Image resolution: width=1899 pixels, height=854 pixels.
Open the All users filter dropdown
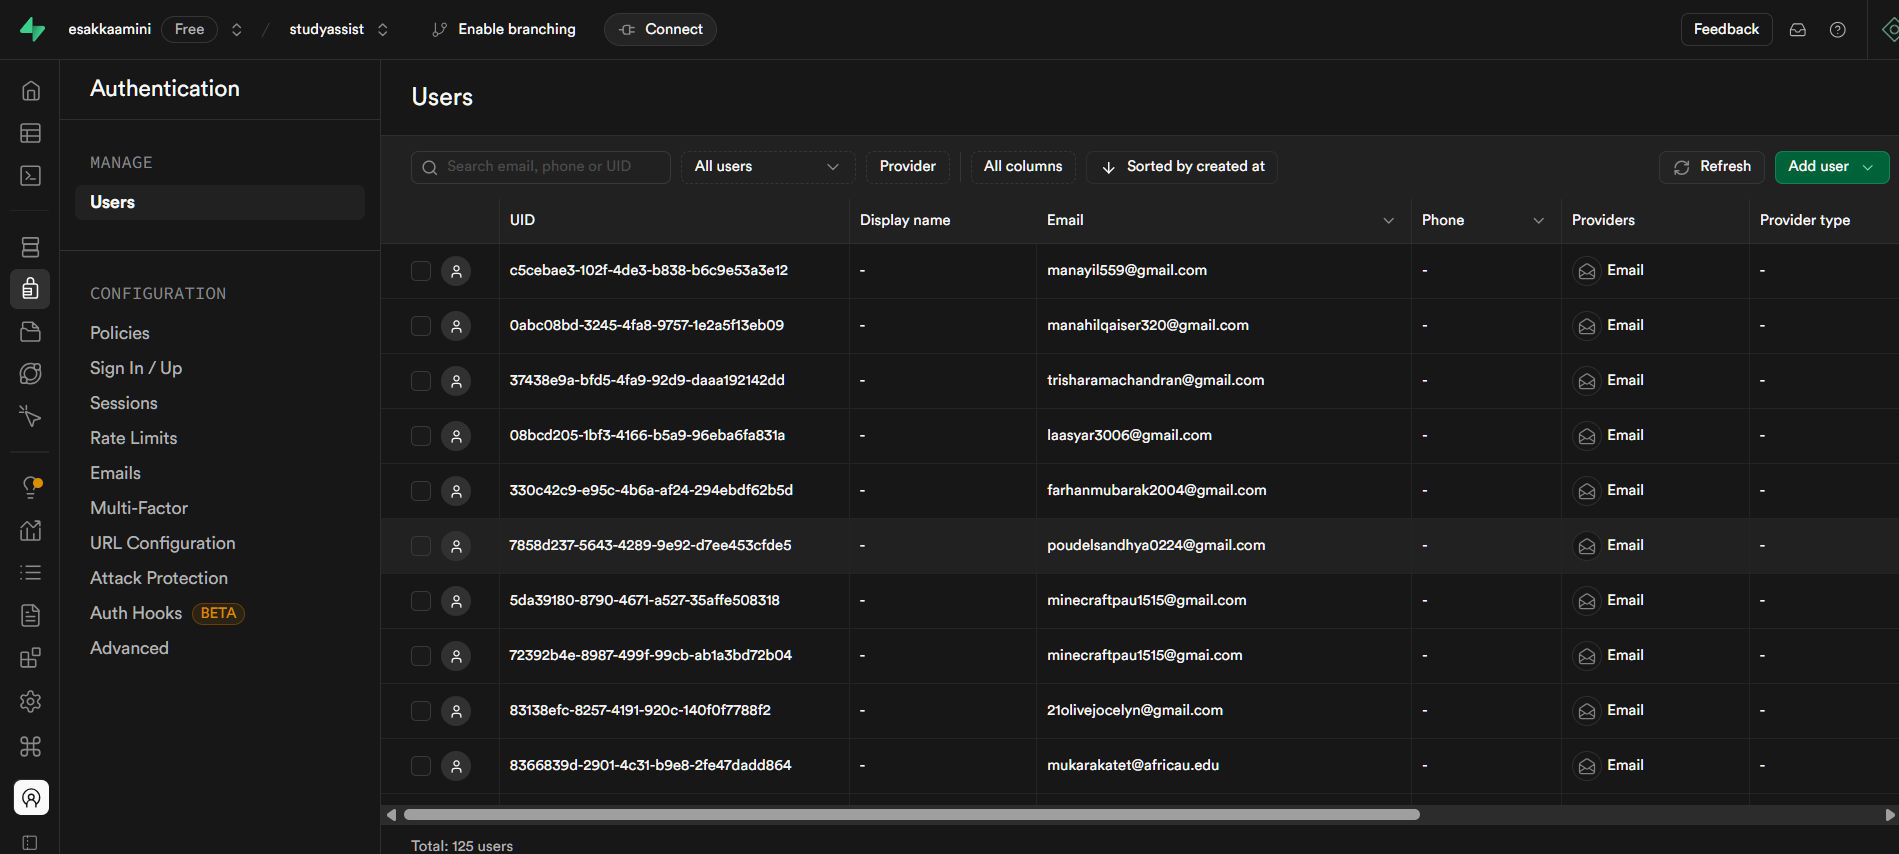click(767, 167)
